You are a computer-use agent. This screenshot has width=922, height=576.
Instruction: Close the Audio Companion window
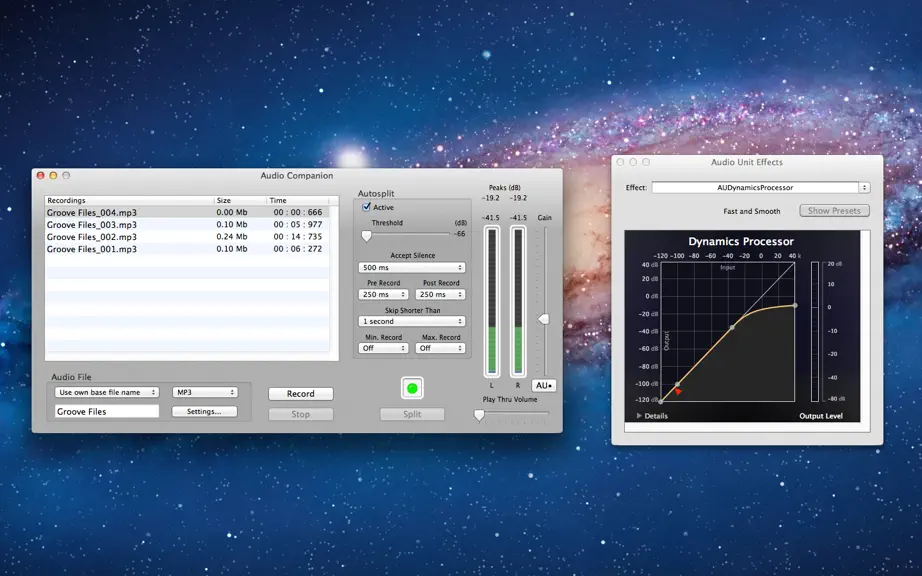(41, 175)
